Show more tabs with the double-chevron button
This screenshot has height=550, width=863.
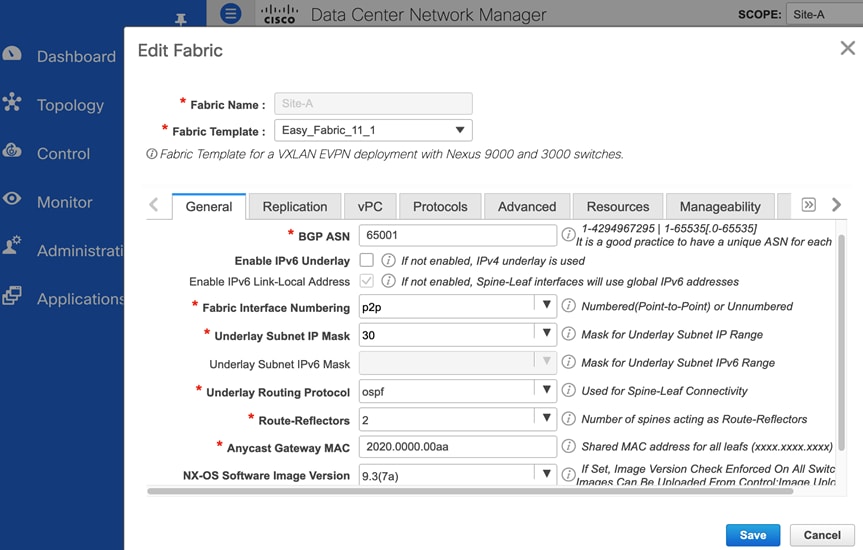809,204
